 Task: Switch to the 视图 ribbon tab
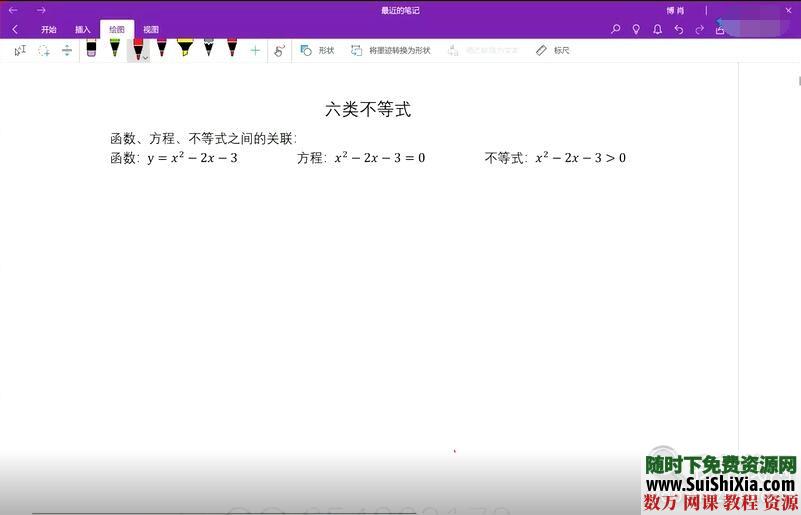(x=151, y=30)
